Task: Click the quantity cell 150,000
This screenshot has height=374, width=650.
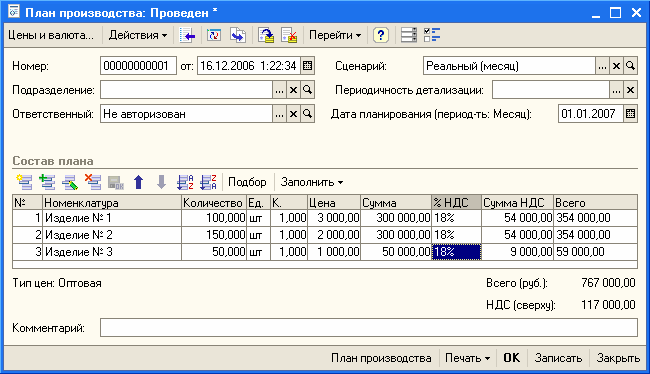Action: [214, 235]
